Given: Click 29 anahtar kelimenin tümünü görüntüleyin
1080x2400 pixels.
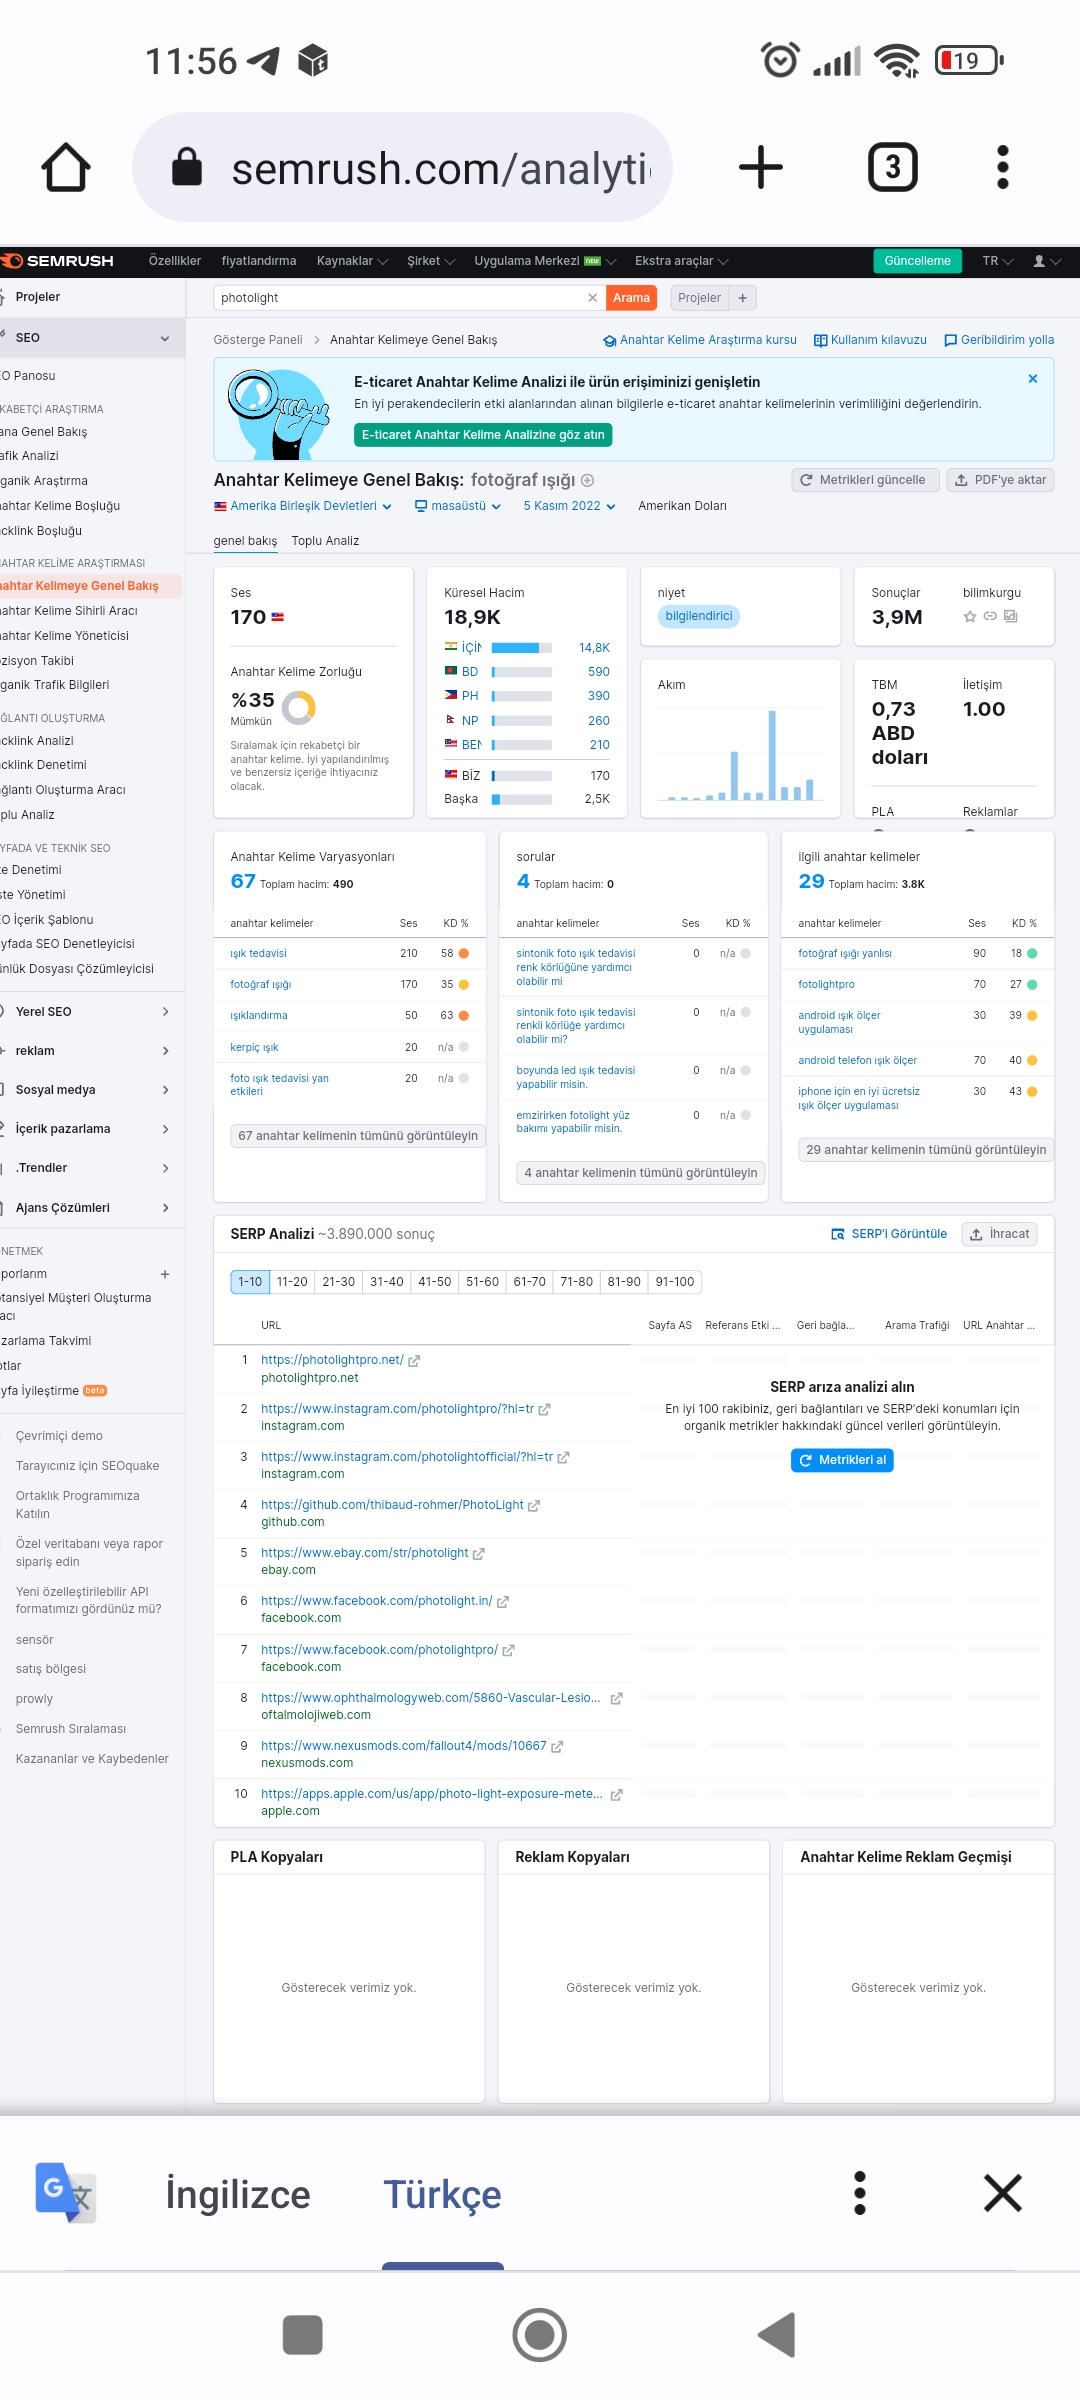Looking at the screenshot, I should (x=926, y=1150).
